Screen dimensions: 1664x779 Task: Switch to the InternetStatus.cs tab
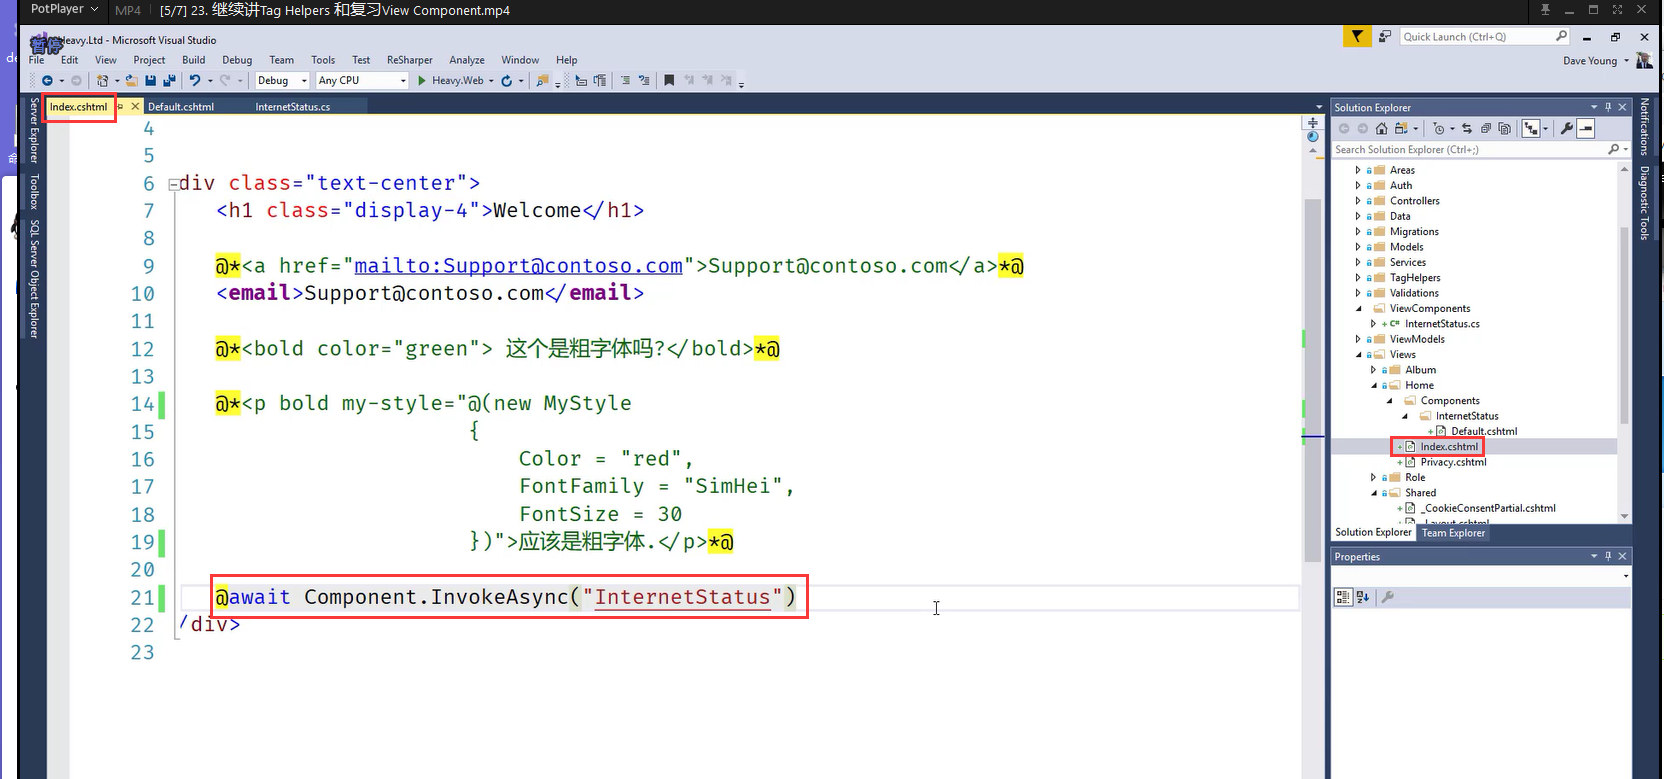[292, 107]
